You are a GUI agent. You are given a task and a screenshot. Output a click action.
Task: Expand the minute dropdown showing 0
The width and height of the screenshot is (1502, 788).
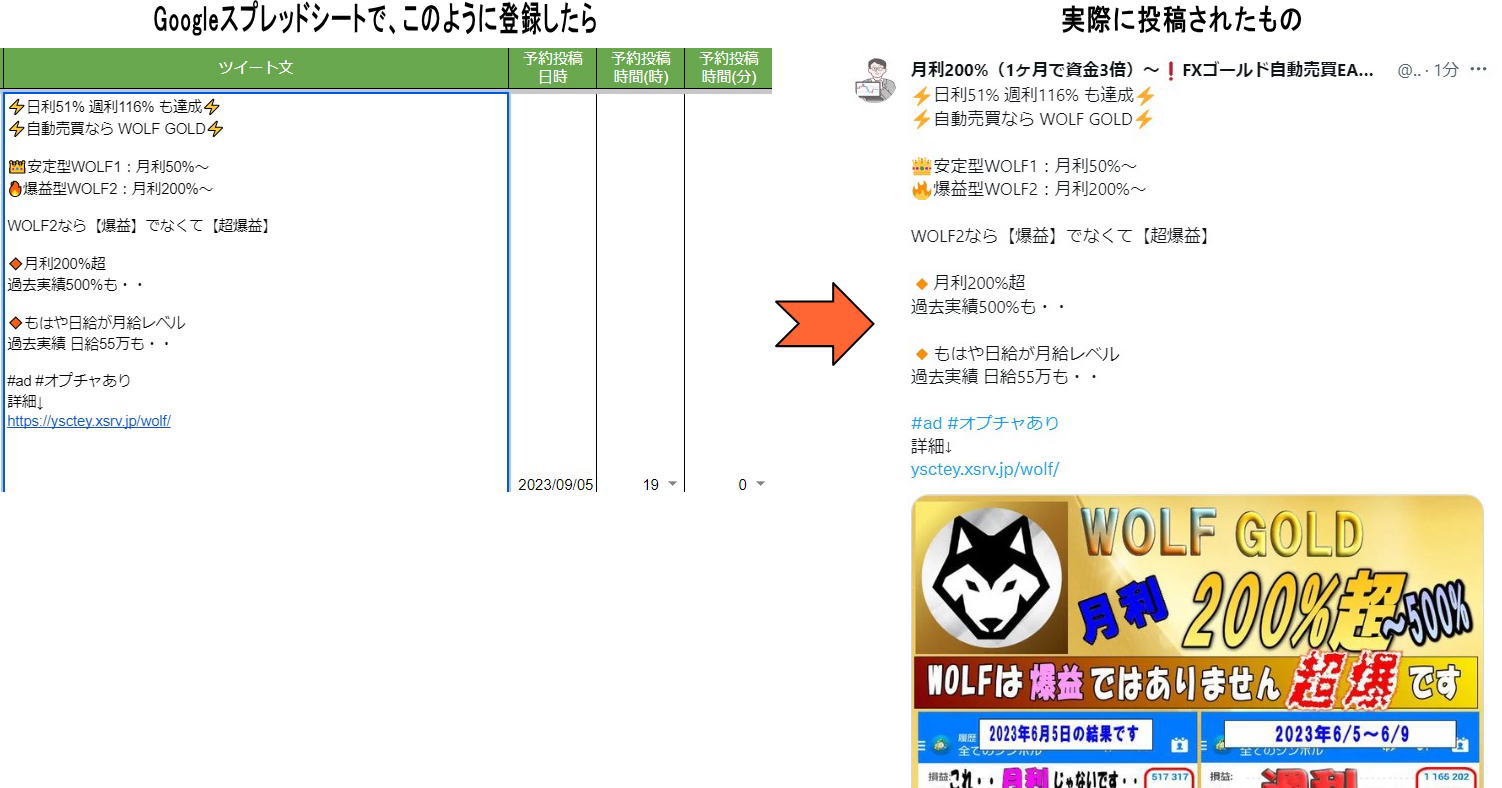[760, 484]
